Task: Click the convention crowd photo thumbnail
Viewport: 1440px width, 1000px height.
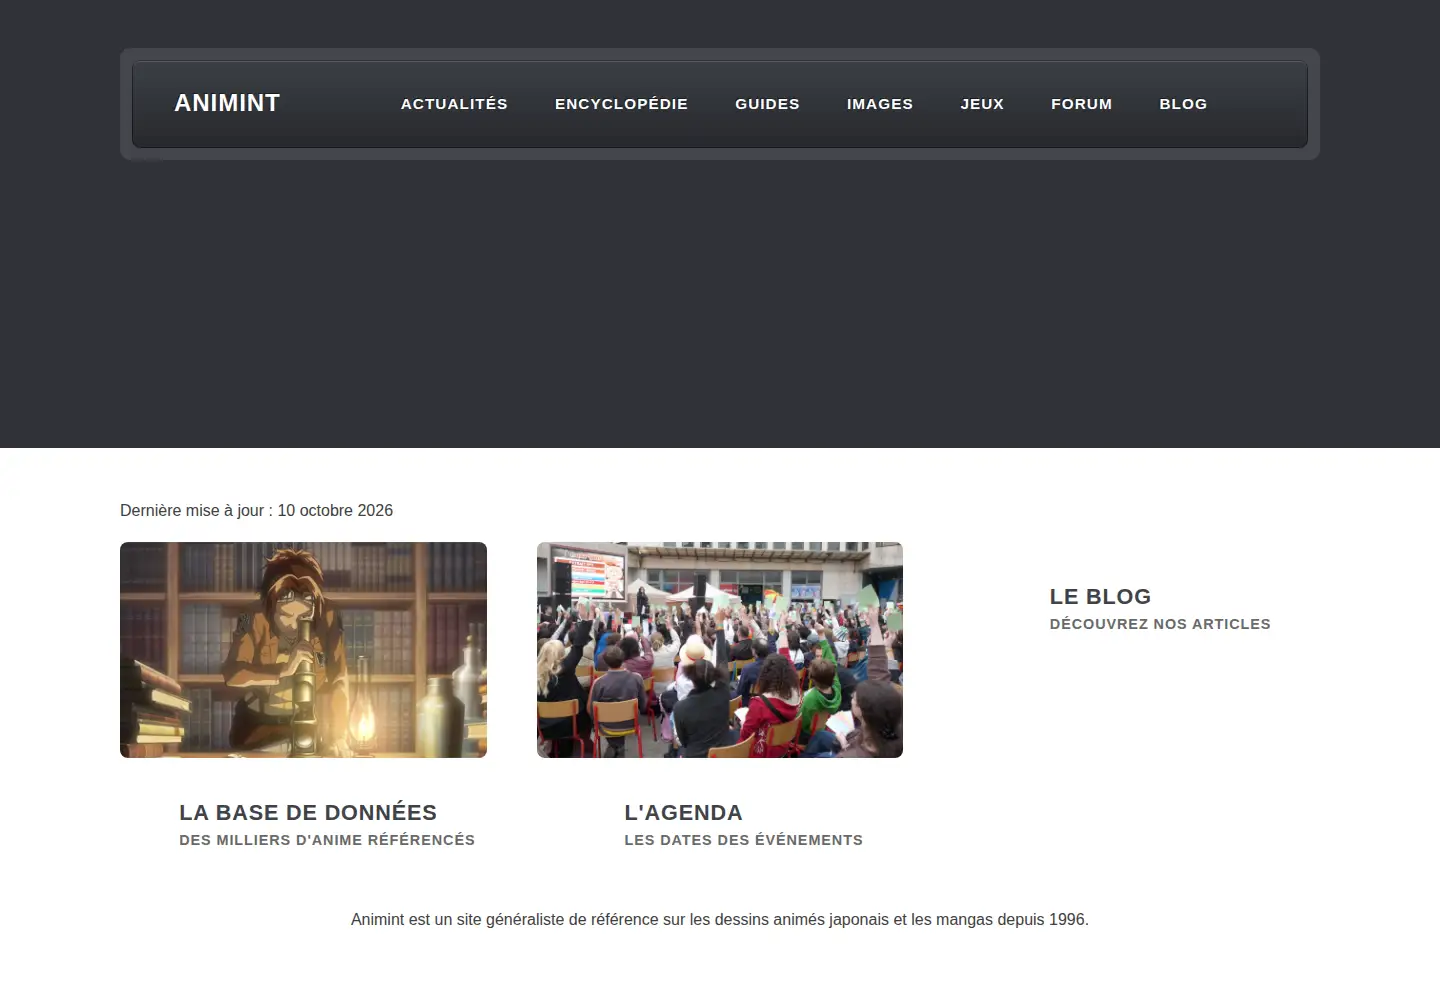Action: coord(720,650)
